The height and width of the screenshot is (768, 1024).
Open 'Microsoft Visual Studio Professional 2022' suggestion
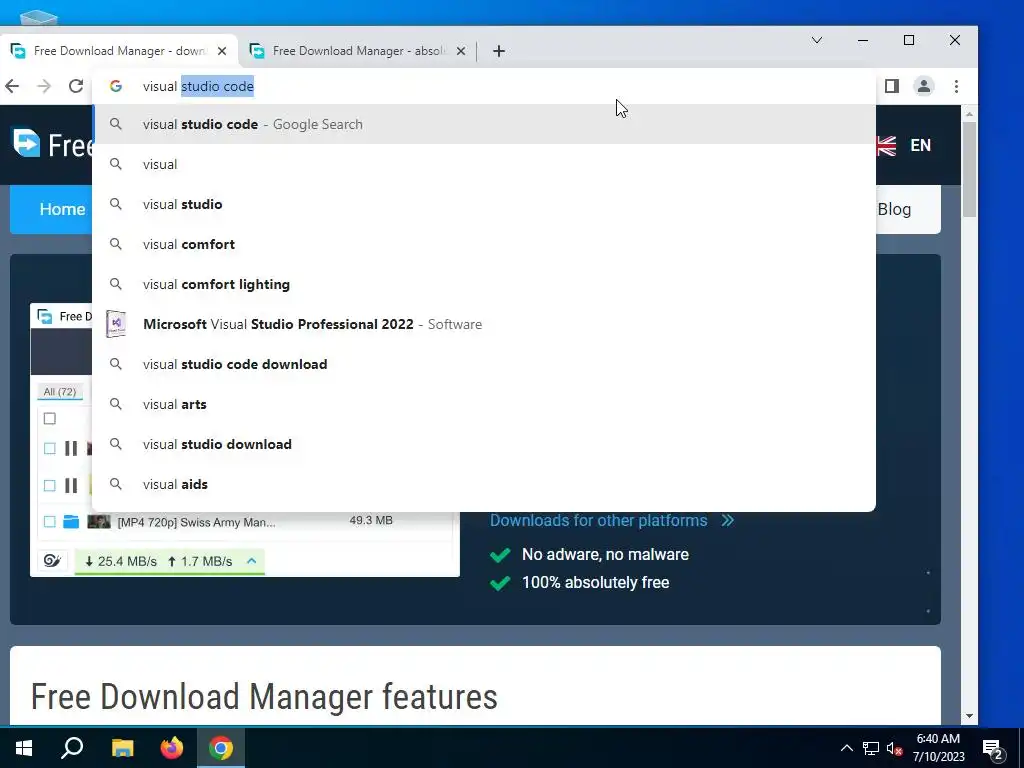[484, 325]
